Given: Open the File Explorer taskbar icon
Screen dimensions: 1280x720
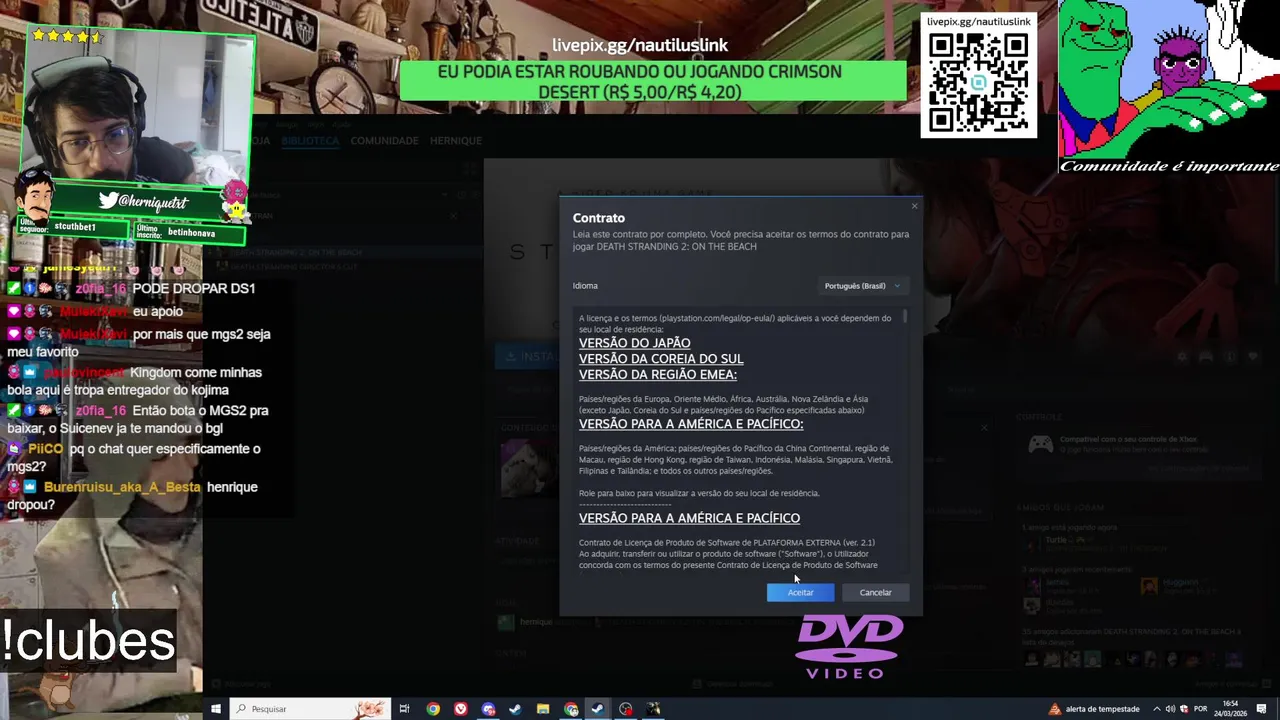Looking at the screenshot, I should 543,709.
